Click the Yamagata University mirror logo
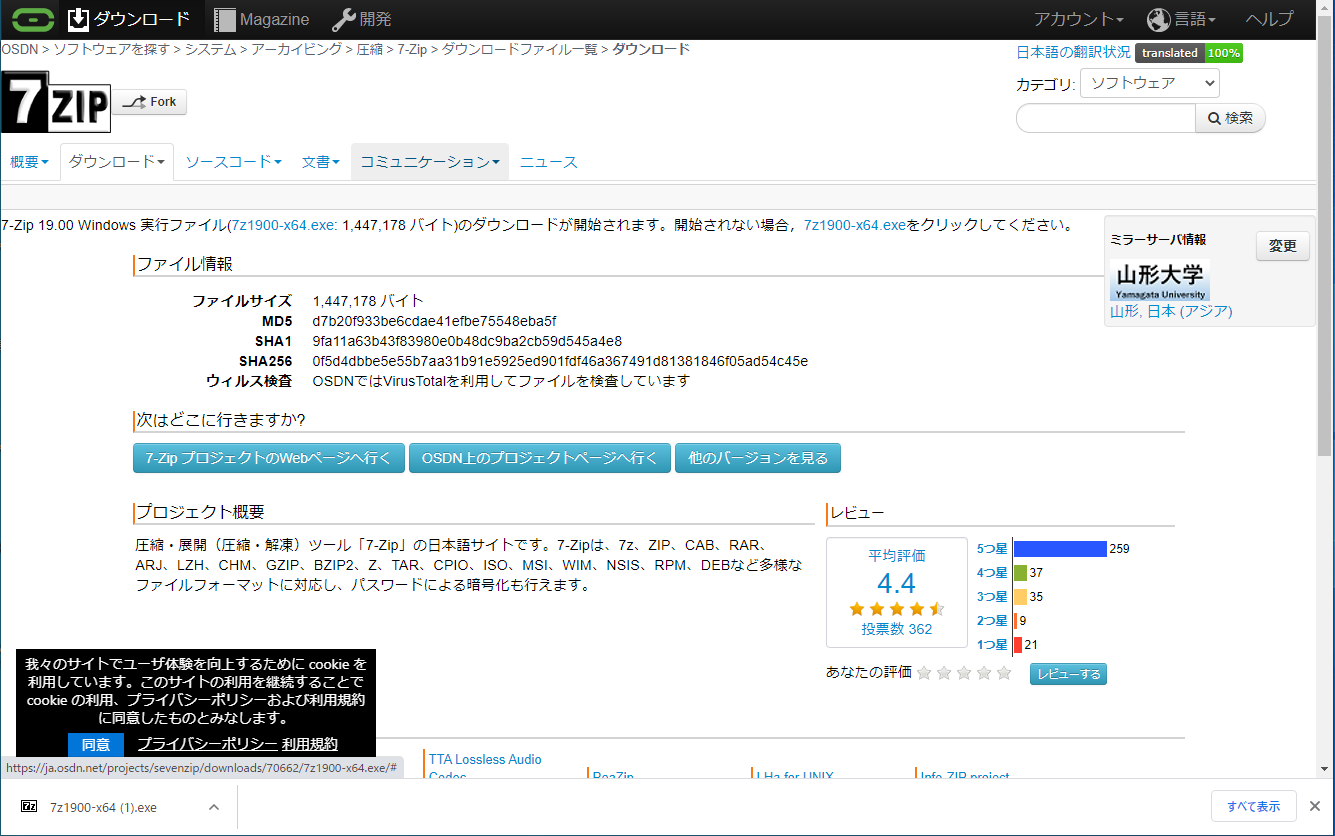1335x836 pixels. point(1160,280)
